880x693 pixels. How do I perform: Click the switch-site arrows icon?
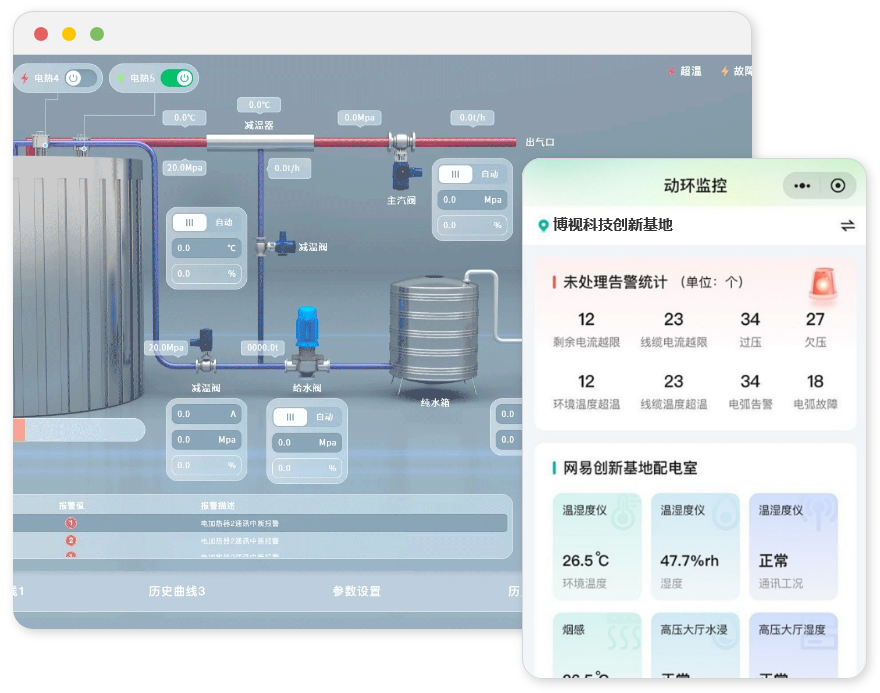point(847,225)
